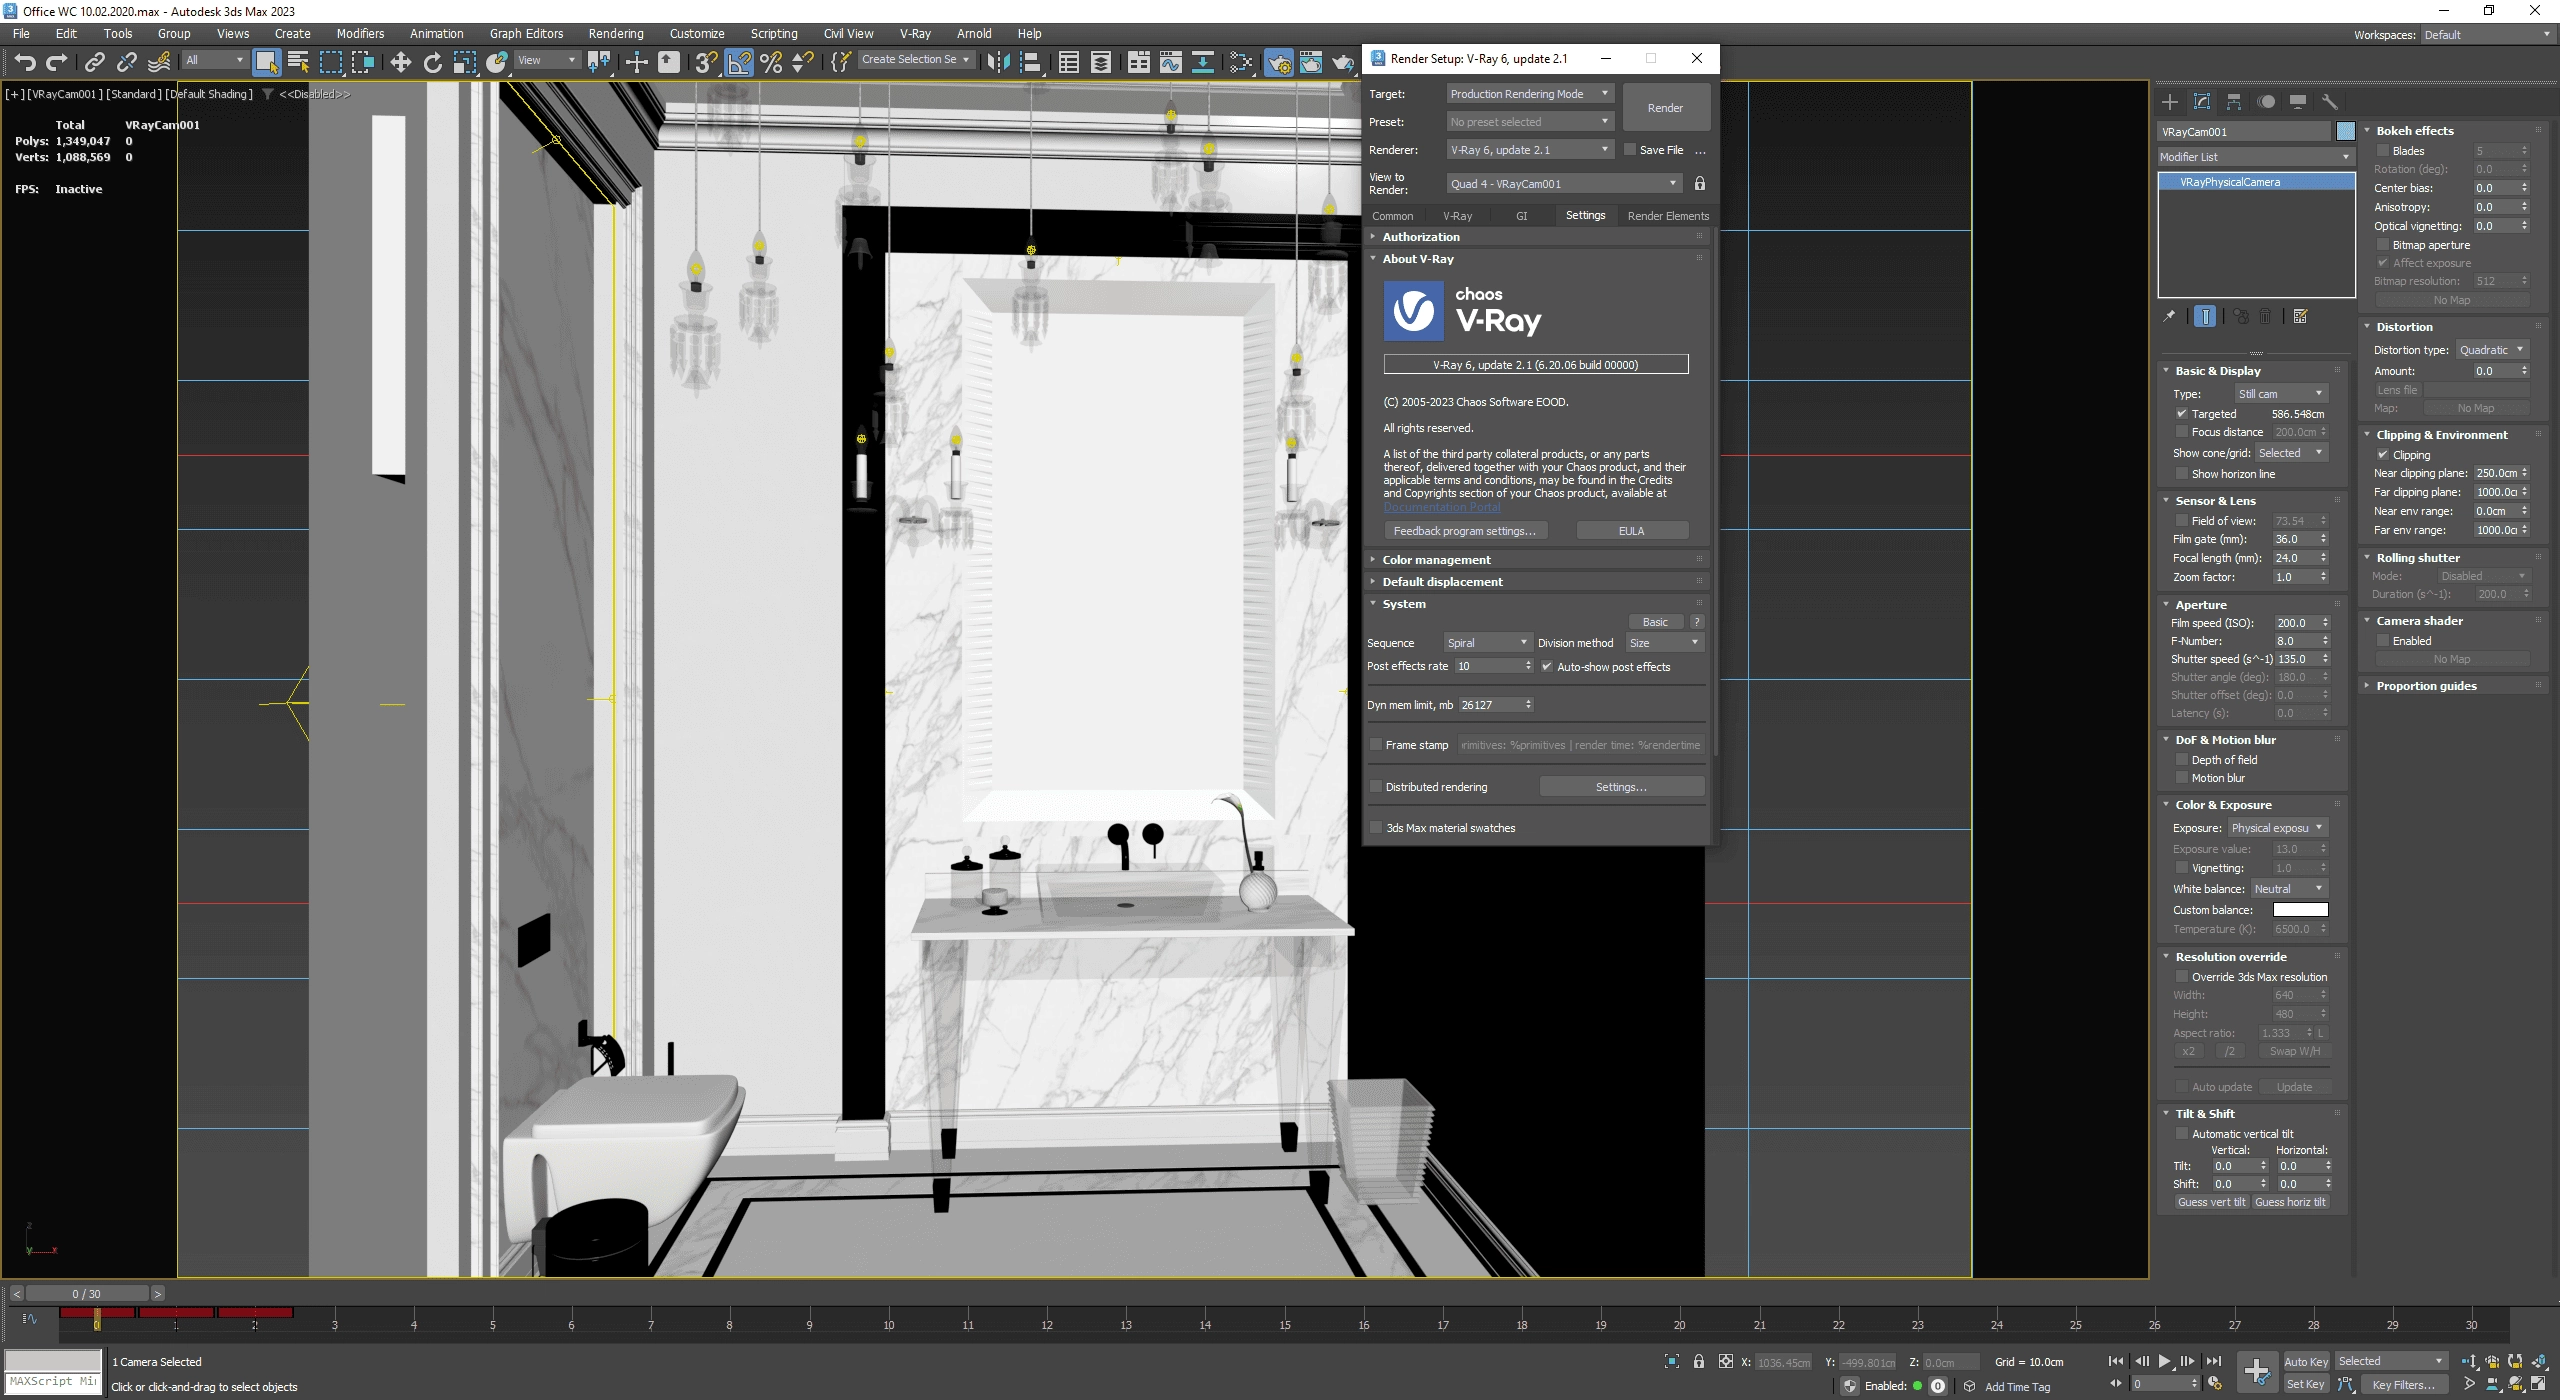
Task: Activate the Unlink Selection tool
Action: pos(127,63)
